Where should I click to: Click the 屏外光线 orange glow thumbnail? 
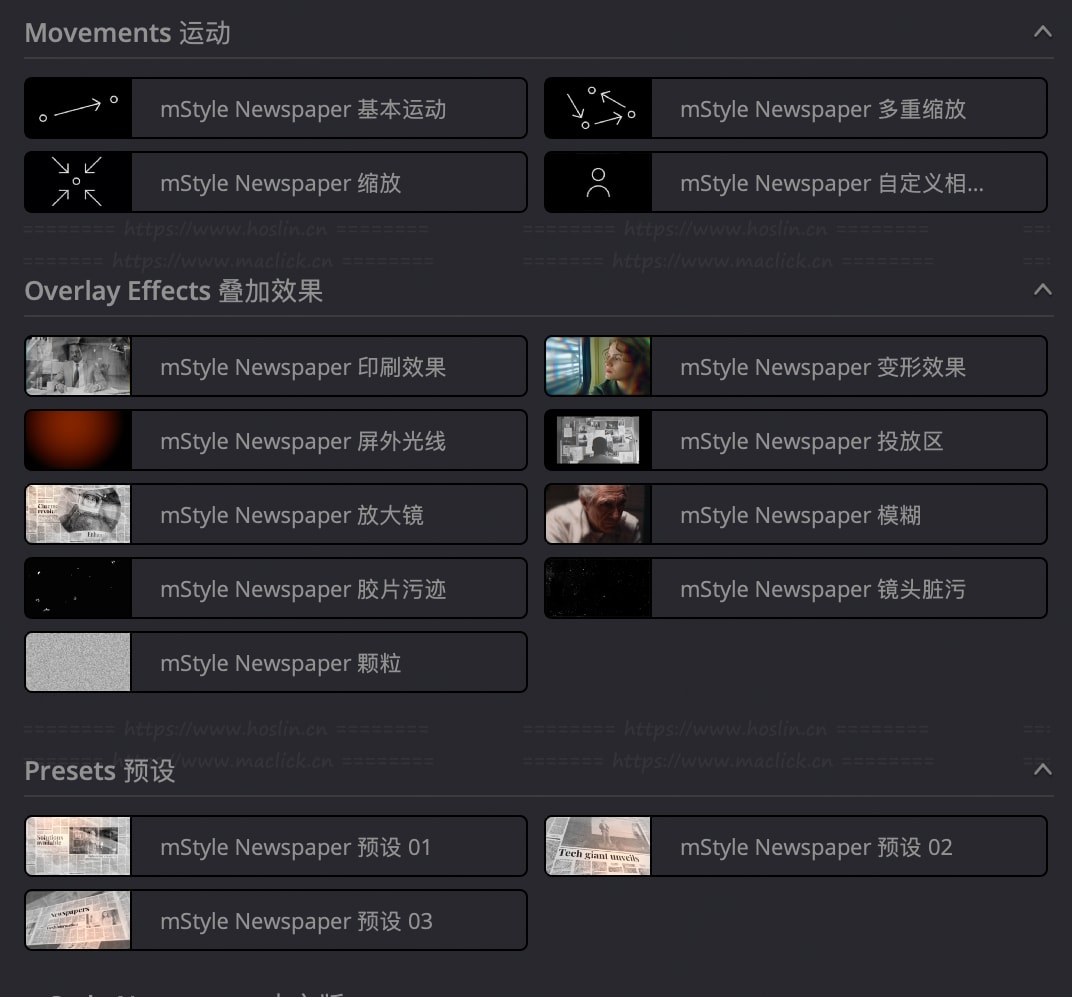point(78,440)
